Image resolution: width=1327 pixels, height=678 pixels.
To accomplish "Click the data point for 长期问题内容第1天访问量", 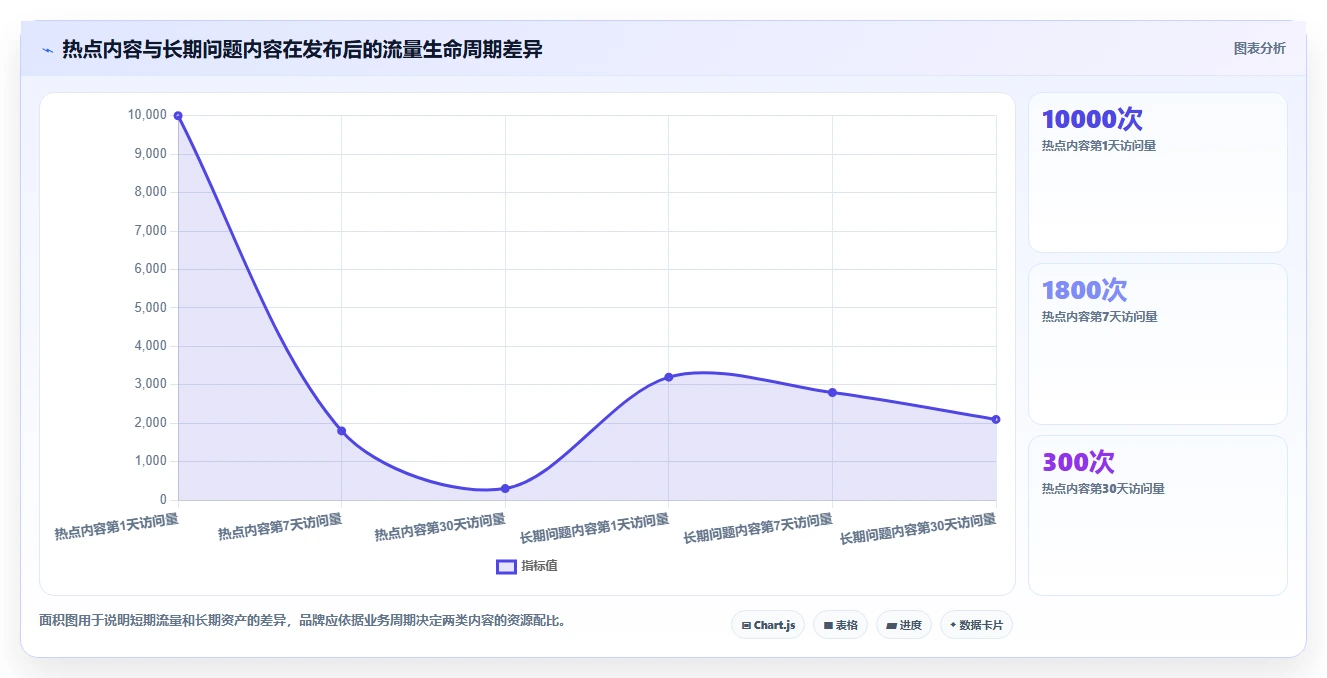I will tap(669, 377).
